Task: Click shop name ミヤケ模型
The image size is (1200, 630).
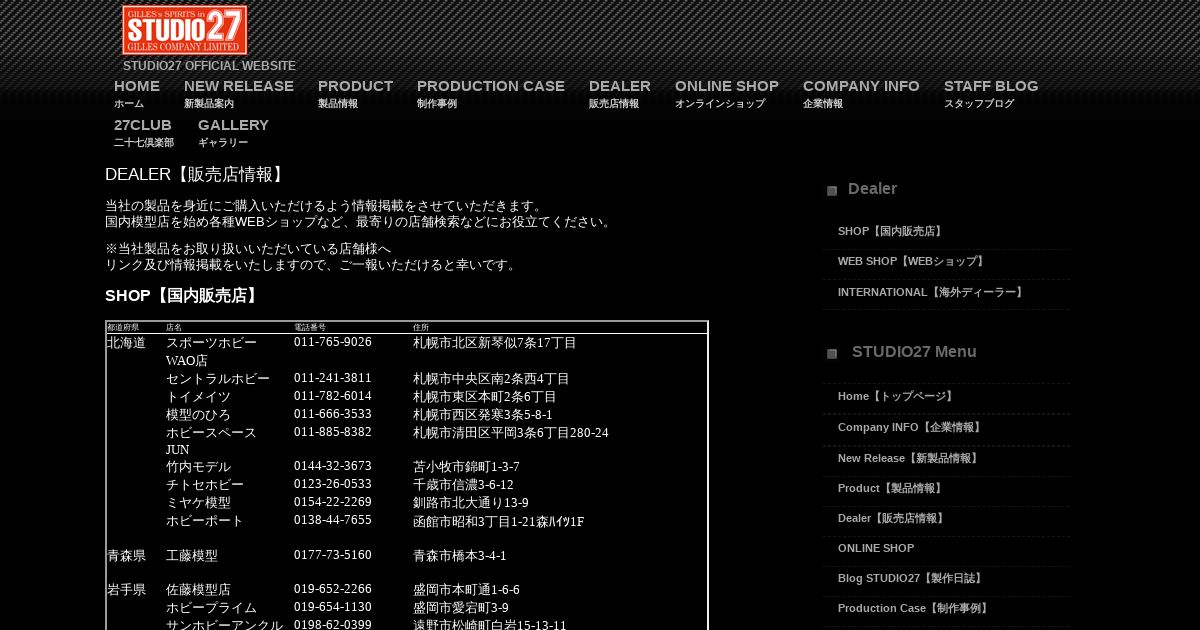Action: point(198,503)
